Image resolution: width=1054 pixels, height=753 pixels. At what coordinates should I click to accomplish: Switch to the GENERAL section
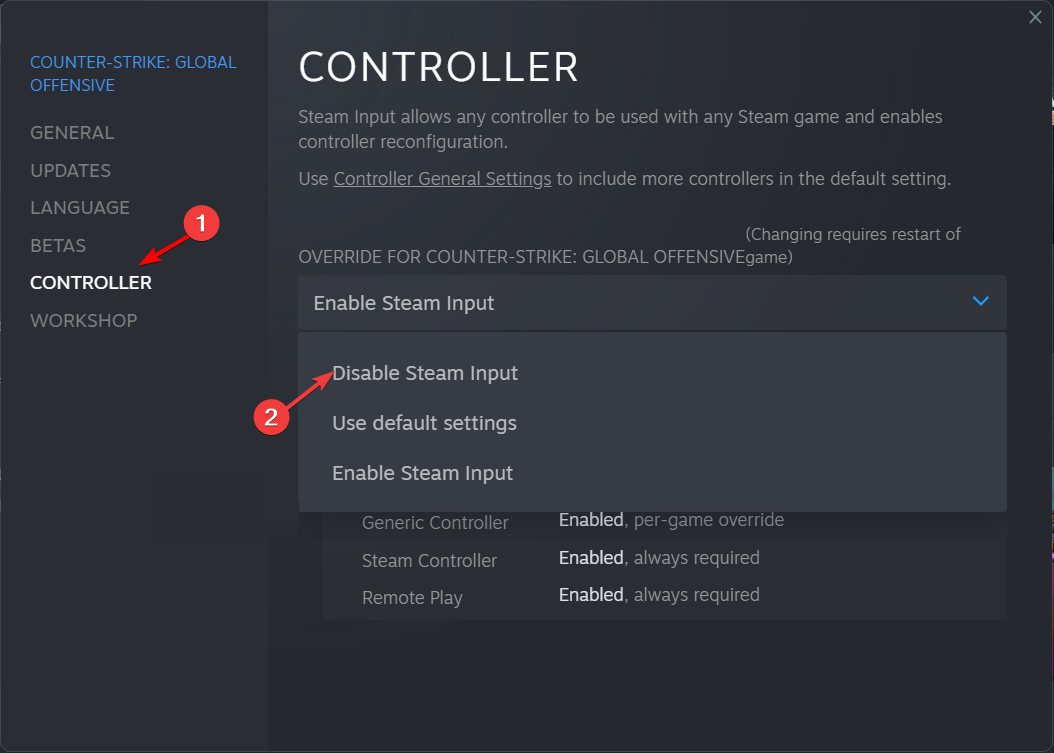[72, 132]
